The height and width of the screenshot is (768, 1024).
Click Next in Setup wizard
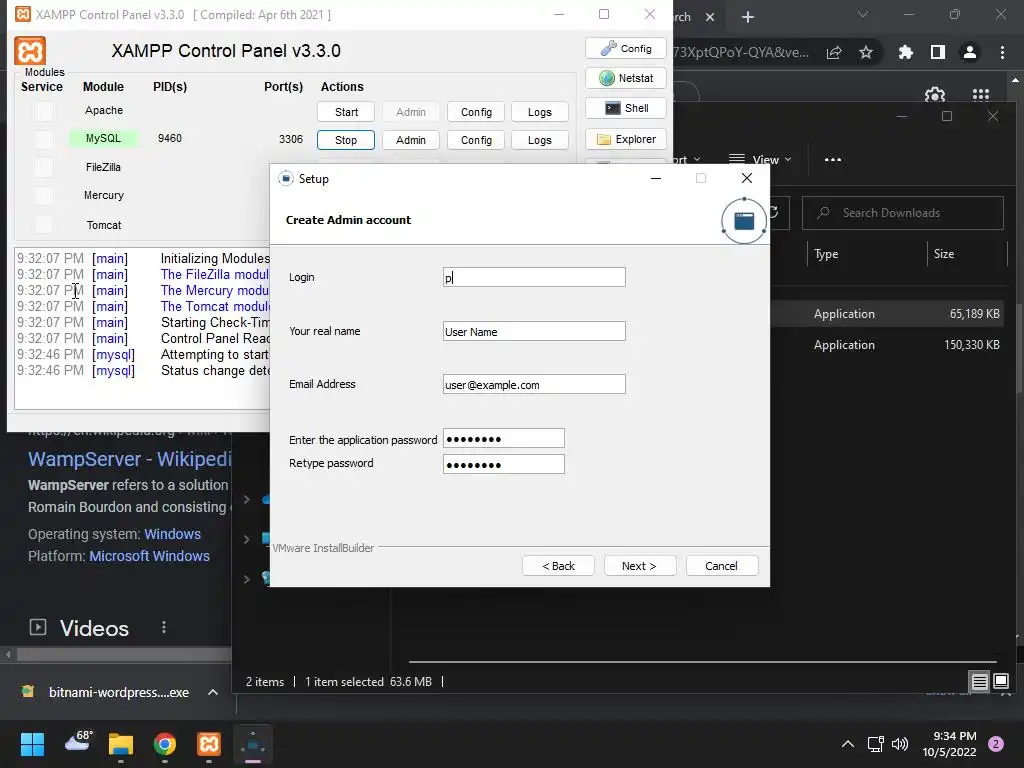point(639,566)
